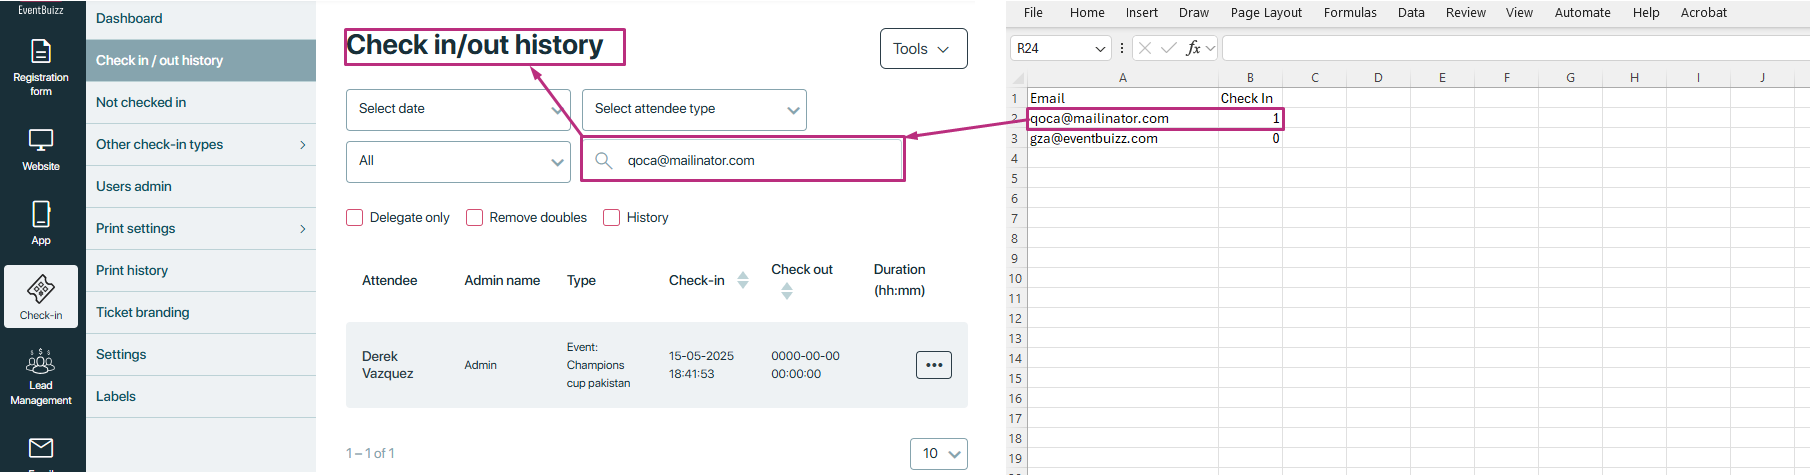Click the Check-in column sort arrows
The width and height of the screenshot is (1810, 475).
click(x=743, y=280)
